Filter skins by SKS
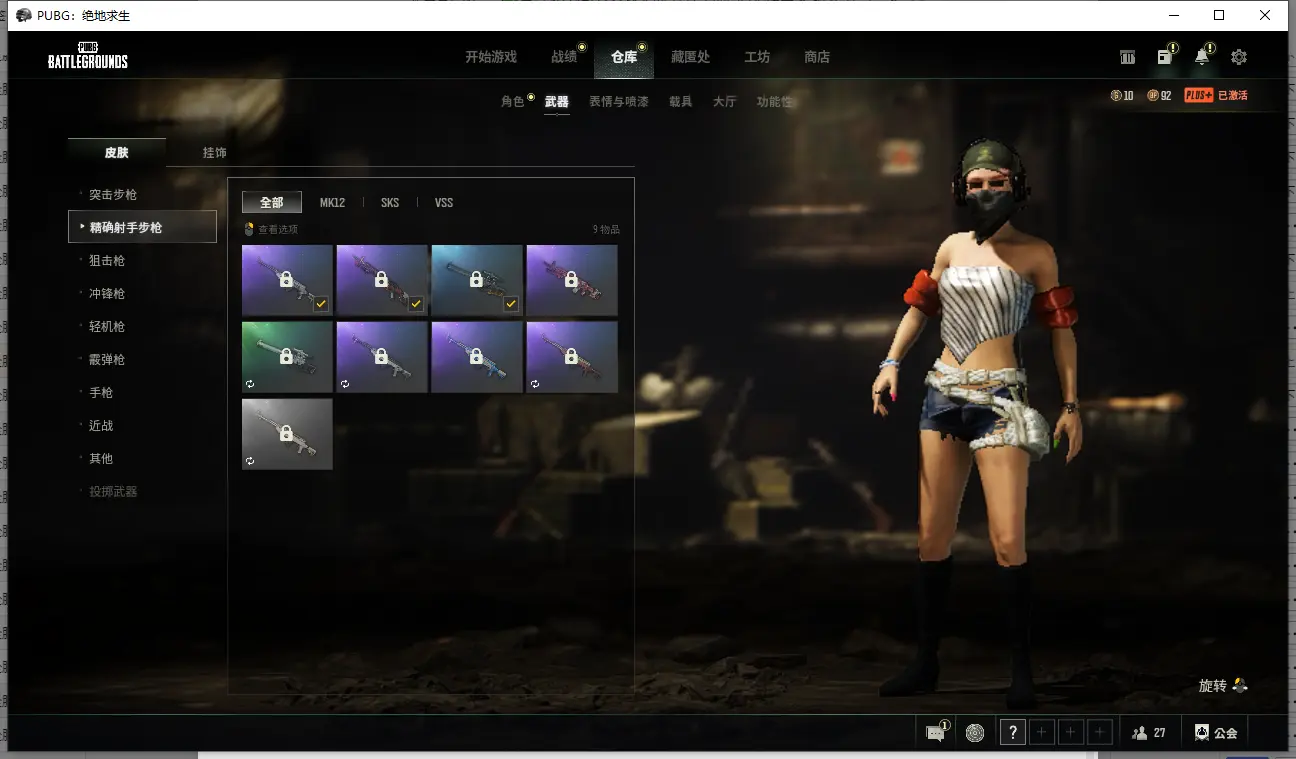The image size is (1296, 759). click(x=390, y=202)
